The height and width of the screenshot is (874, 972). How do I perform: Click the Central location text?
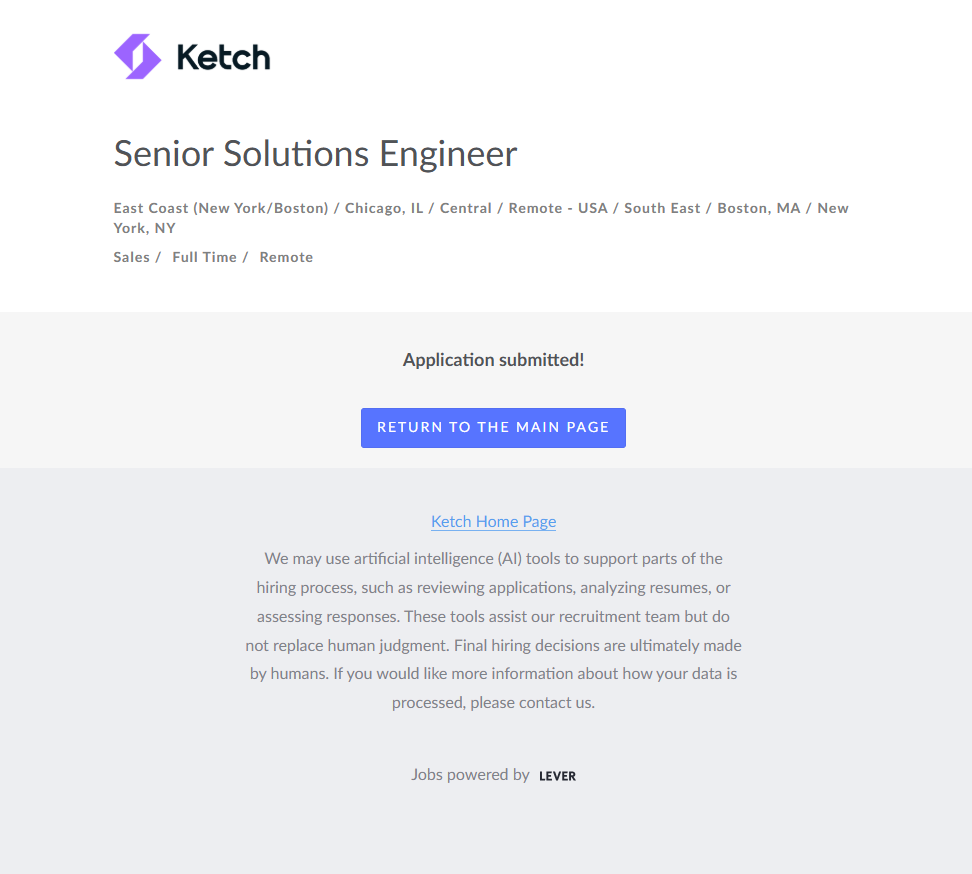(x=466, y=208)
